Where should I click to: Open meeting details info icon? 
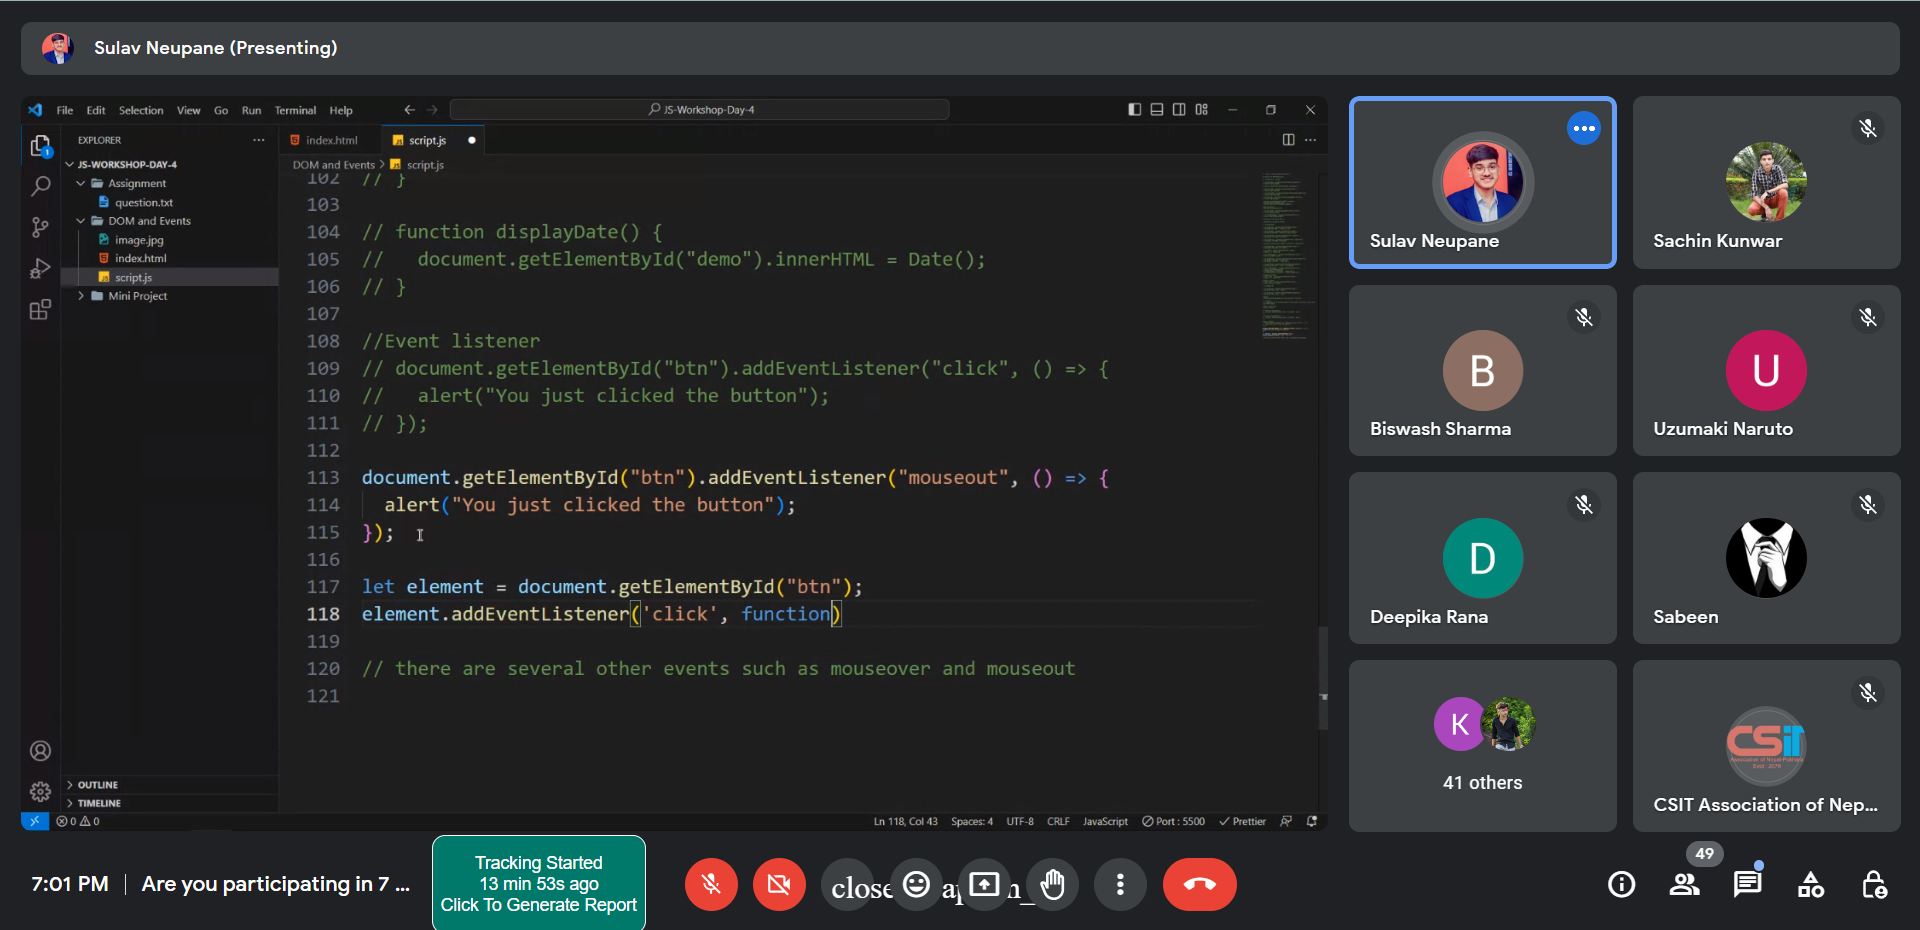1621,884
